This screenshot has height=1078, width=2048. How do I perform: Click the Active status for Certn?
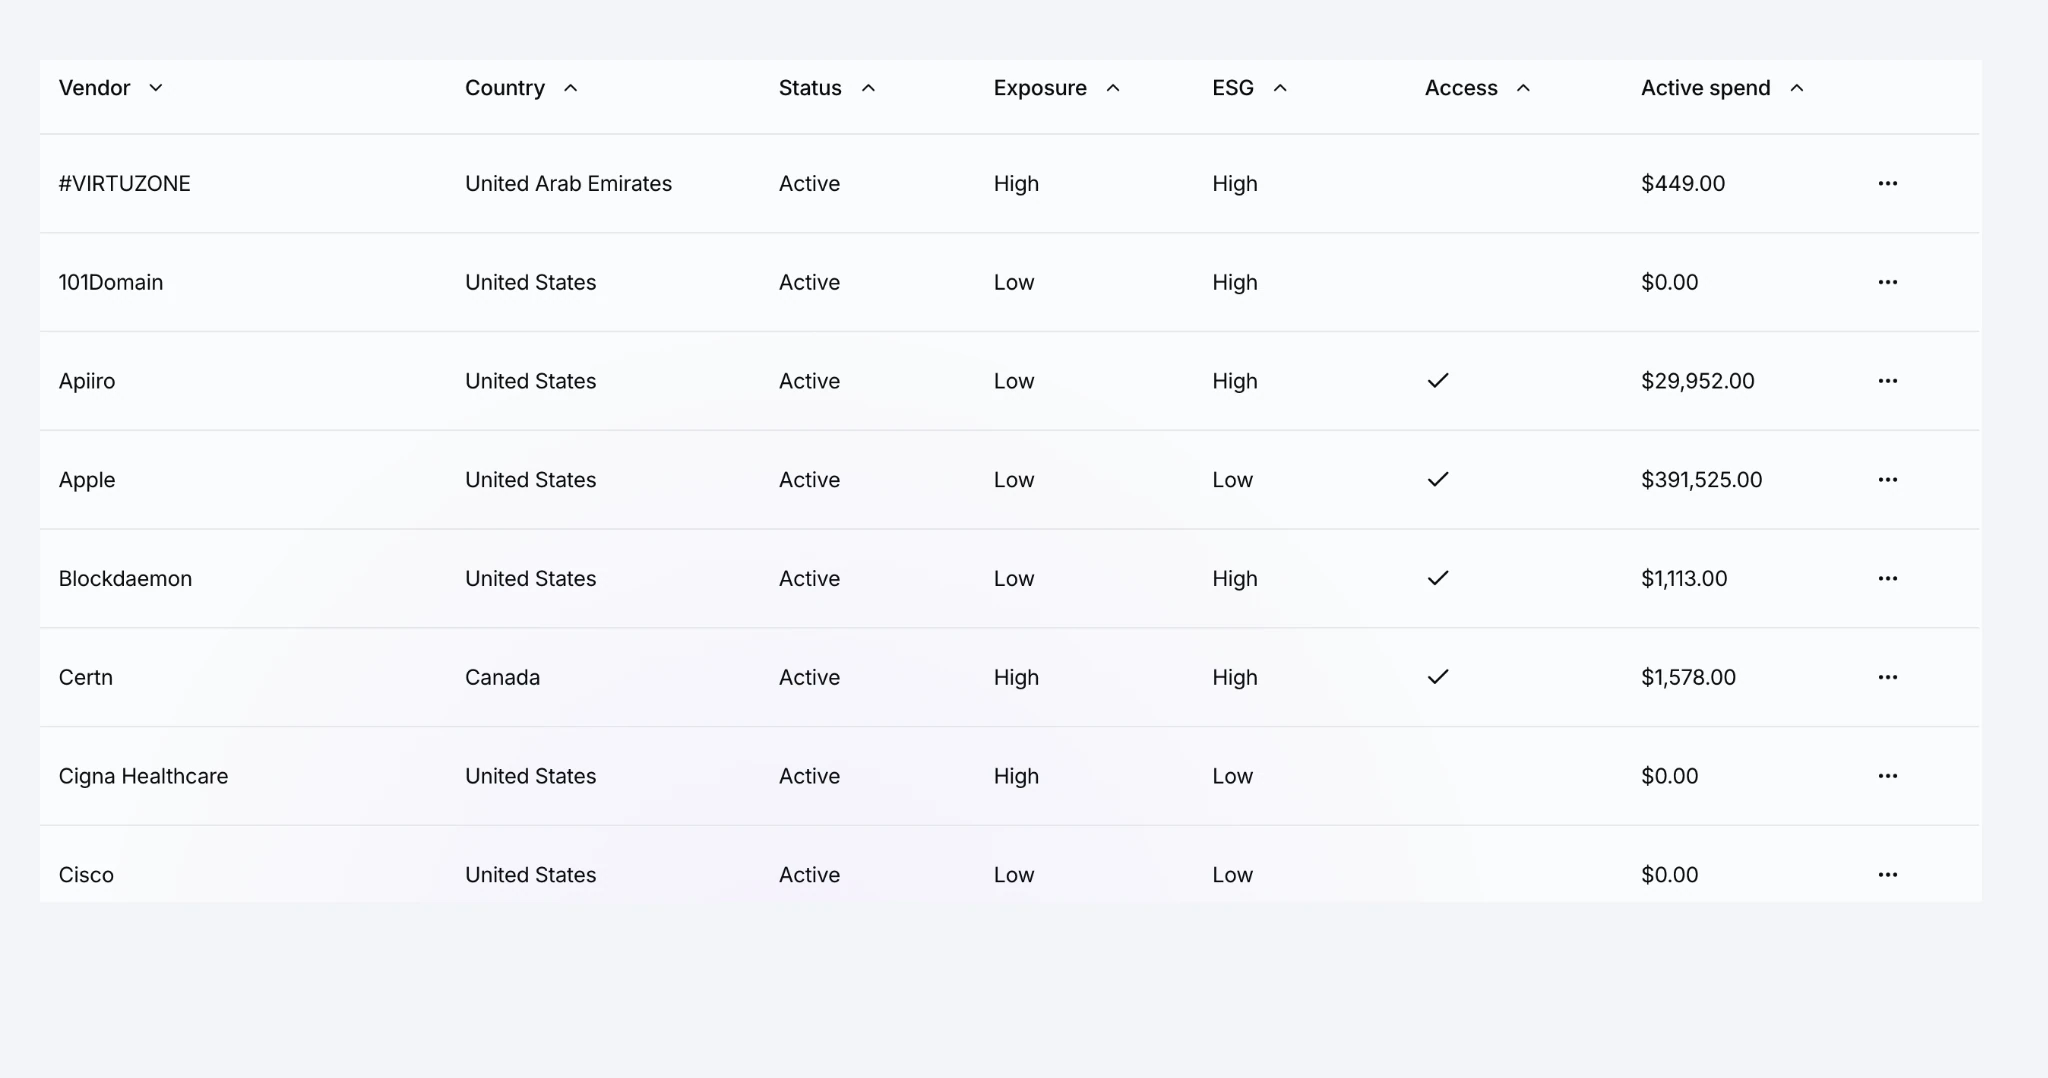tap(810, 678)
